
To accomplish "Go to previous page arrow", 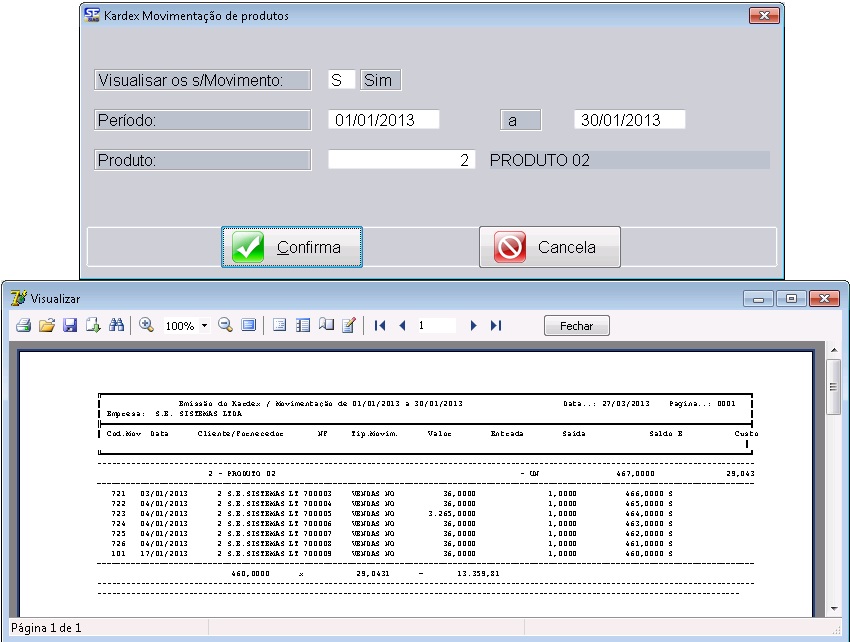I will click(402, 326).
